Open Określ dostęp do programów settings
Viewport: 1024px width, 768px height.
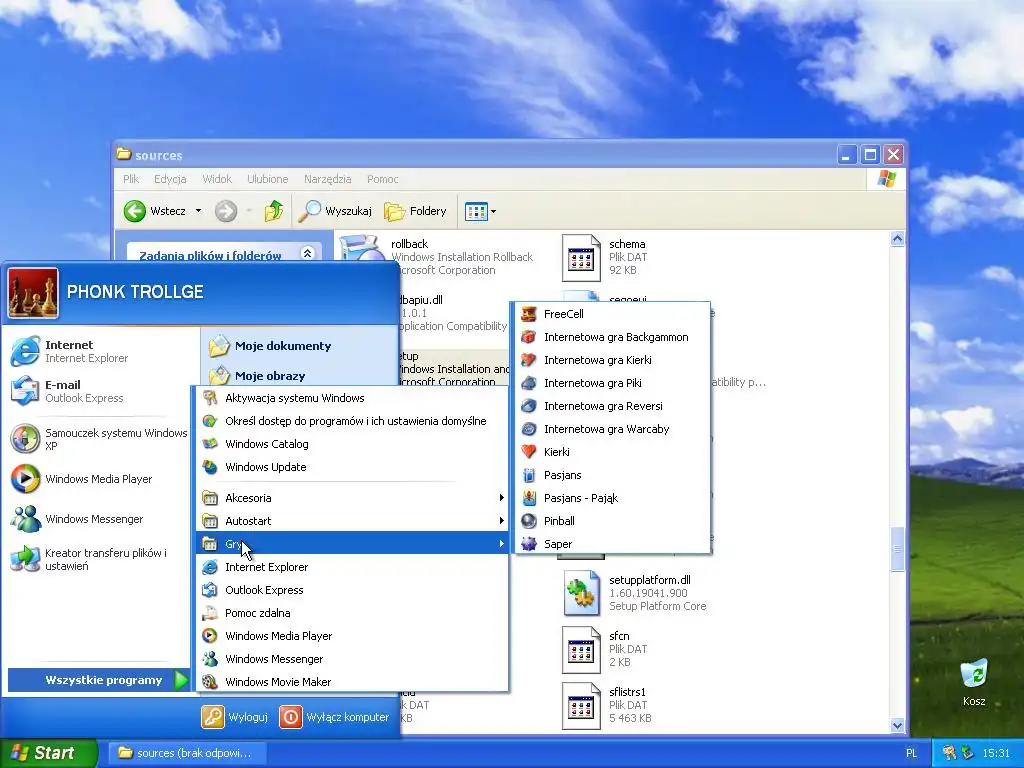(x=352, y=421)
